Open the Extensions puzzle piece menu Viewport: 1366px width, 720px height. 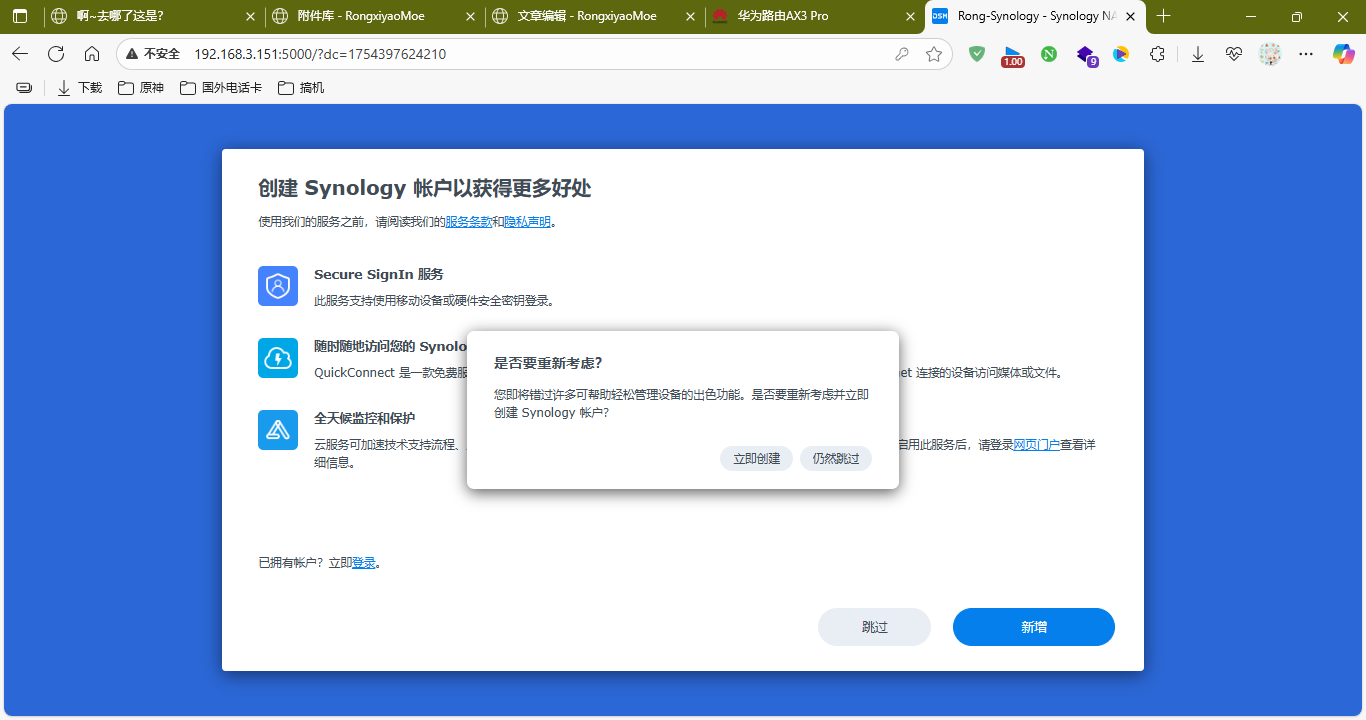click(1157, 54)
